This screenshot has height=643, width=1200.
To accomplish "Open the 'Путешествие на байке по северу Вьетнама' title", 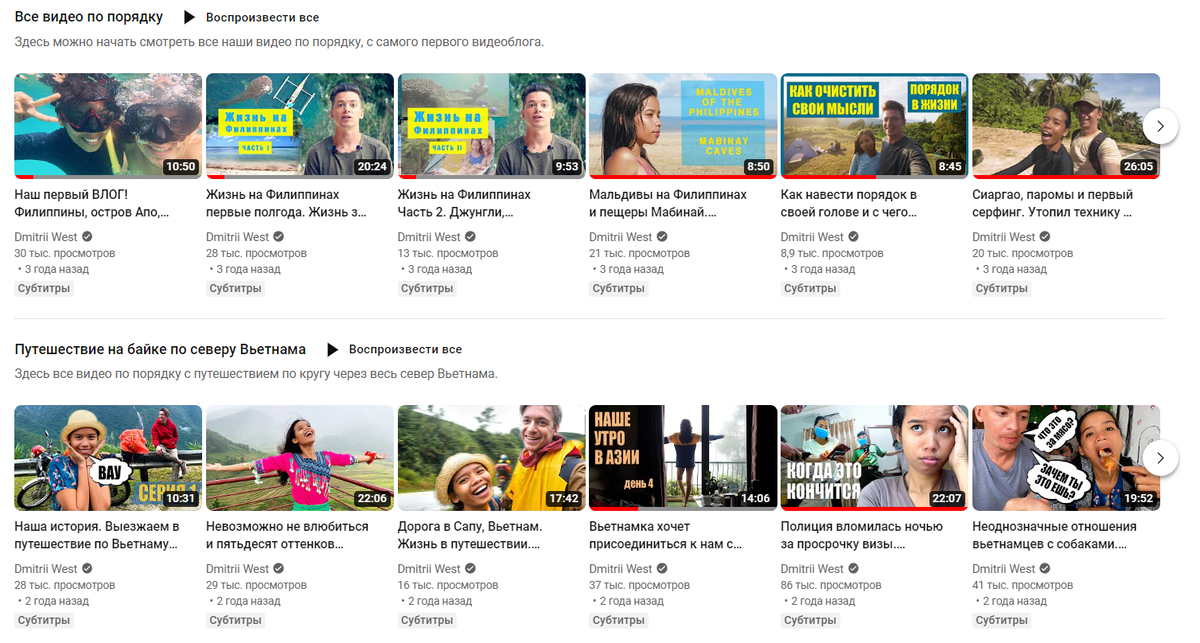I will tap(160, 349).
